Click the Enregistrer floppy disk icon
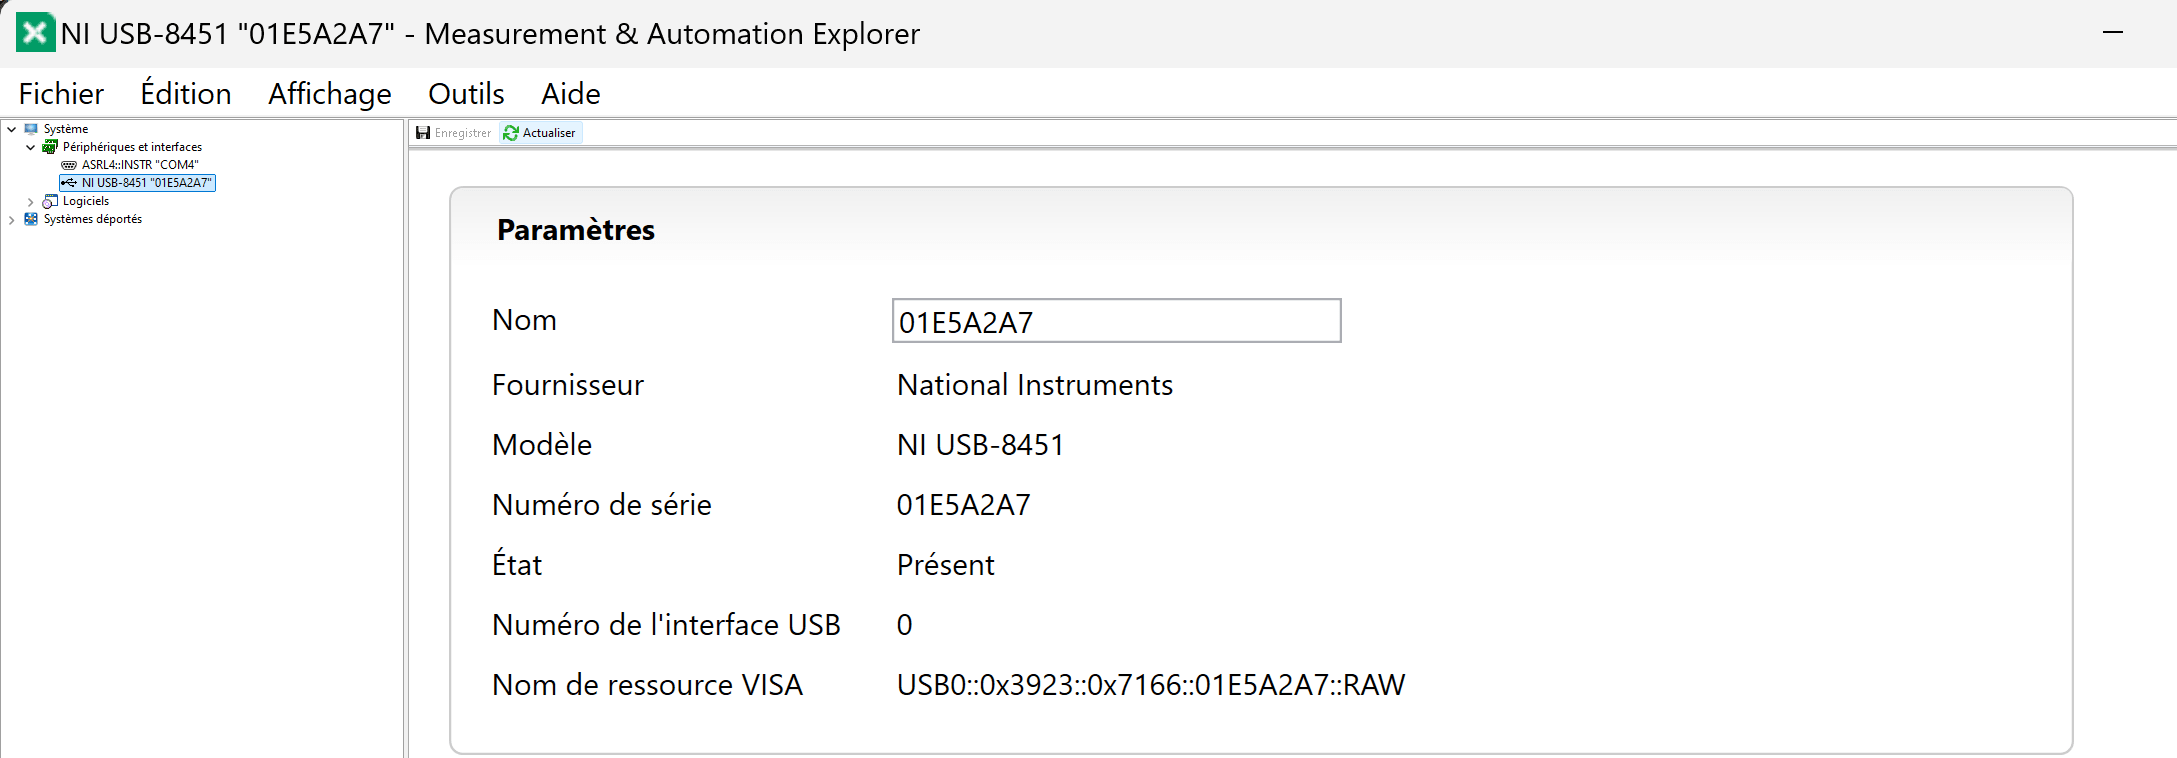2177x758 pixels. (x=423, y=133)
